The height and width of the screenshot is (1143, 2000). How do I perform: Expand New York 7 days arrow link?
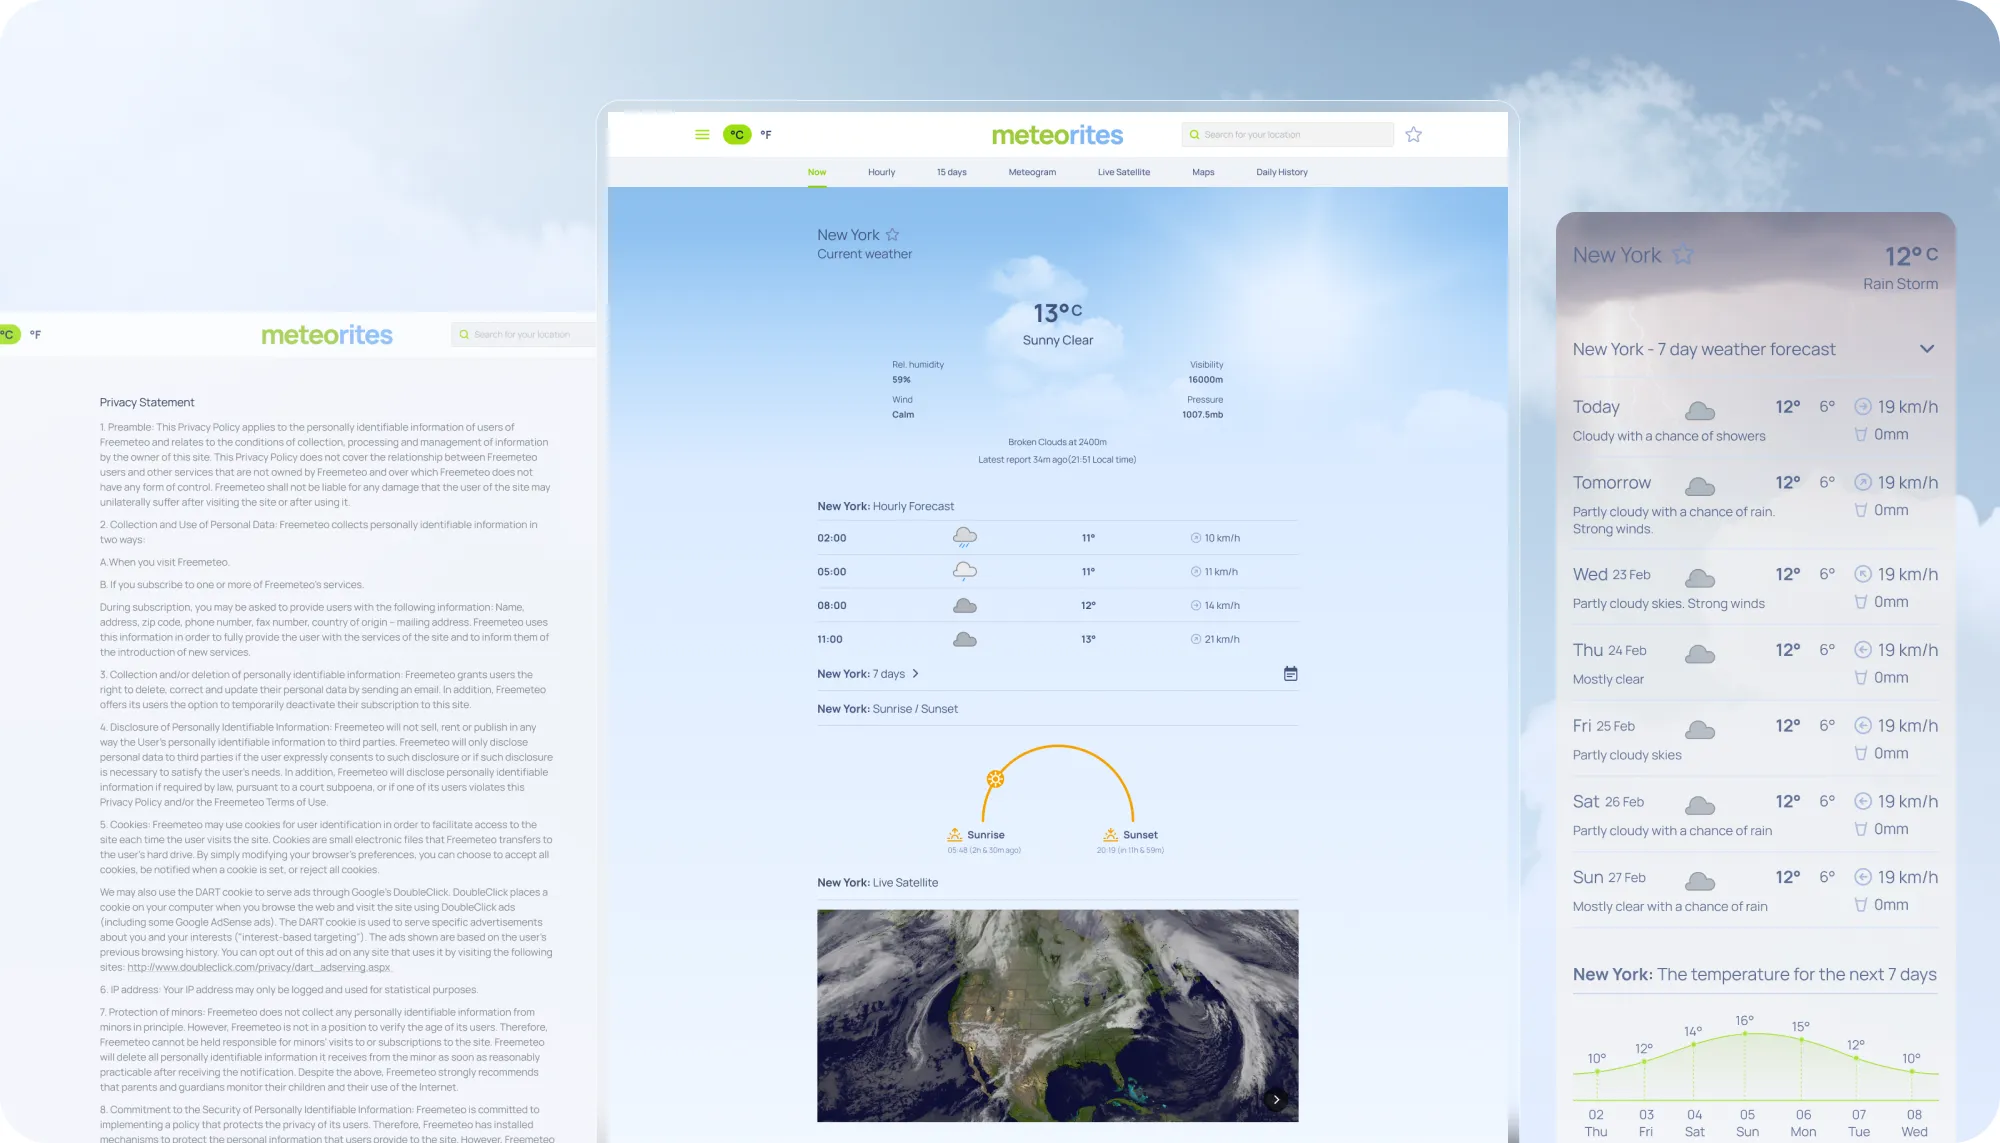click(x=915, y=674)
